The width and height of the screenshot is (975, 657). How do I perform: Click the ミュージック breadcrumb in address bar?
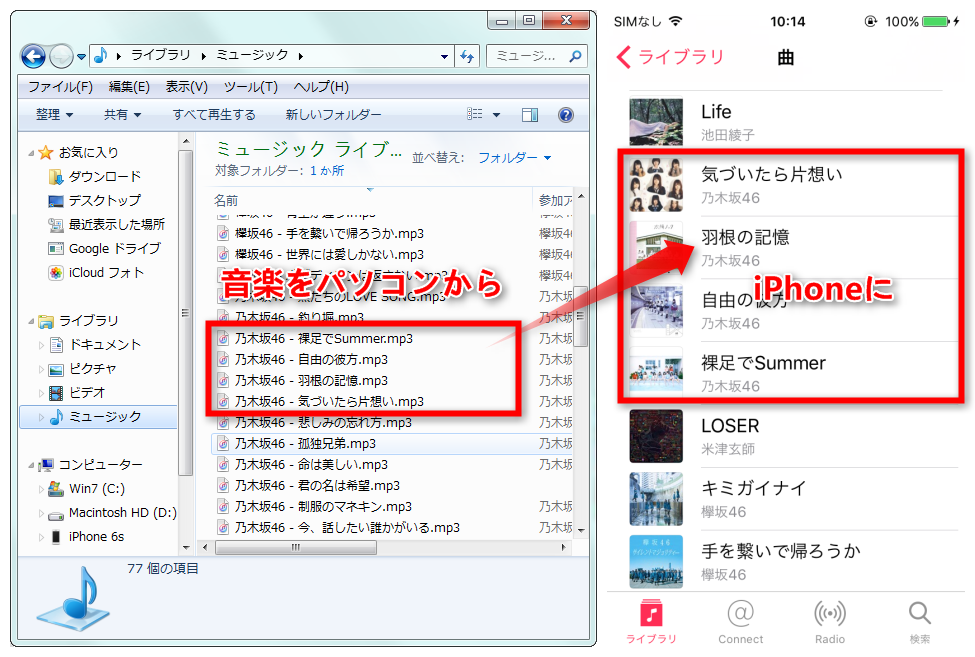click(252, 55)
